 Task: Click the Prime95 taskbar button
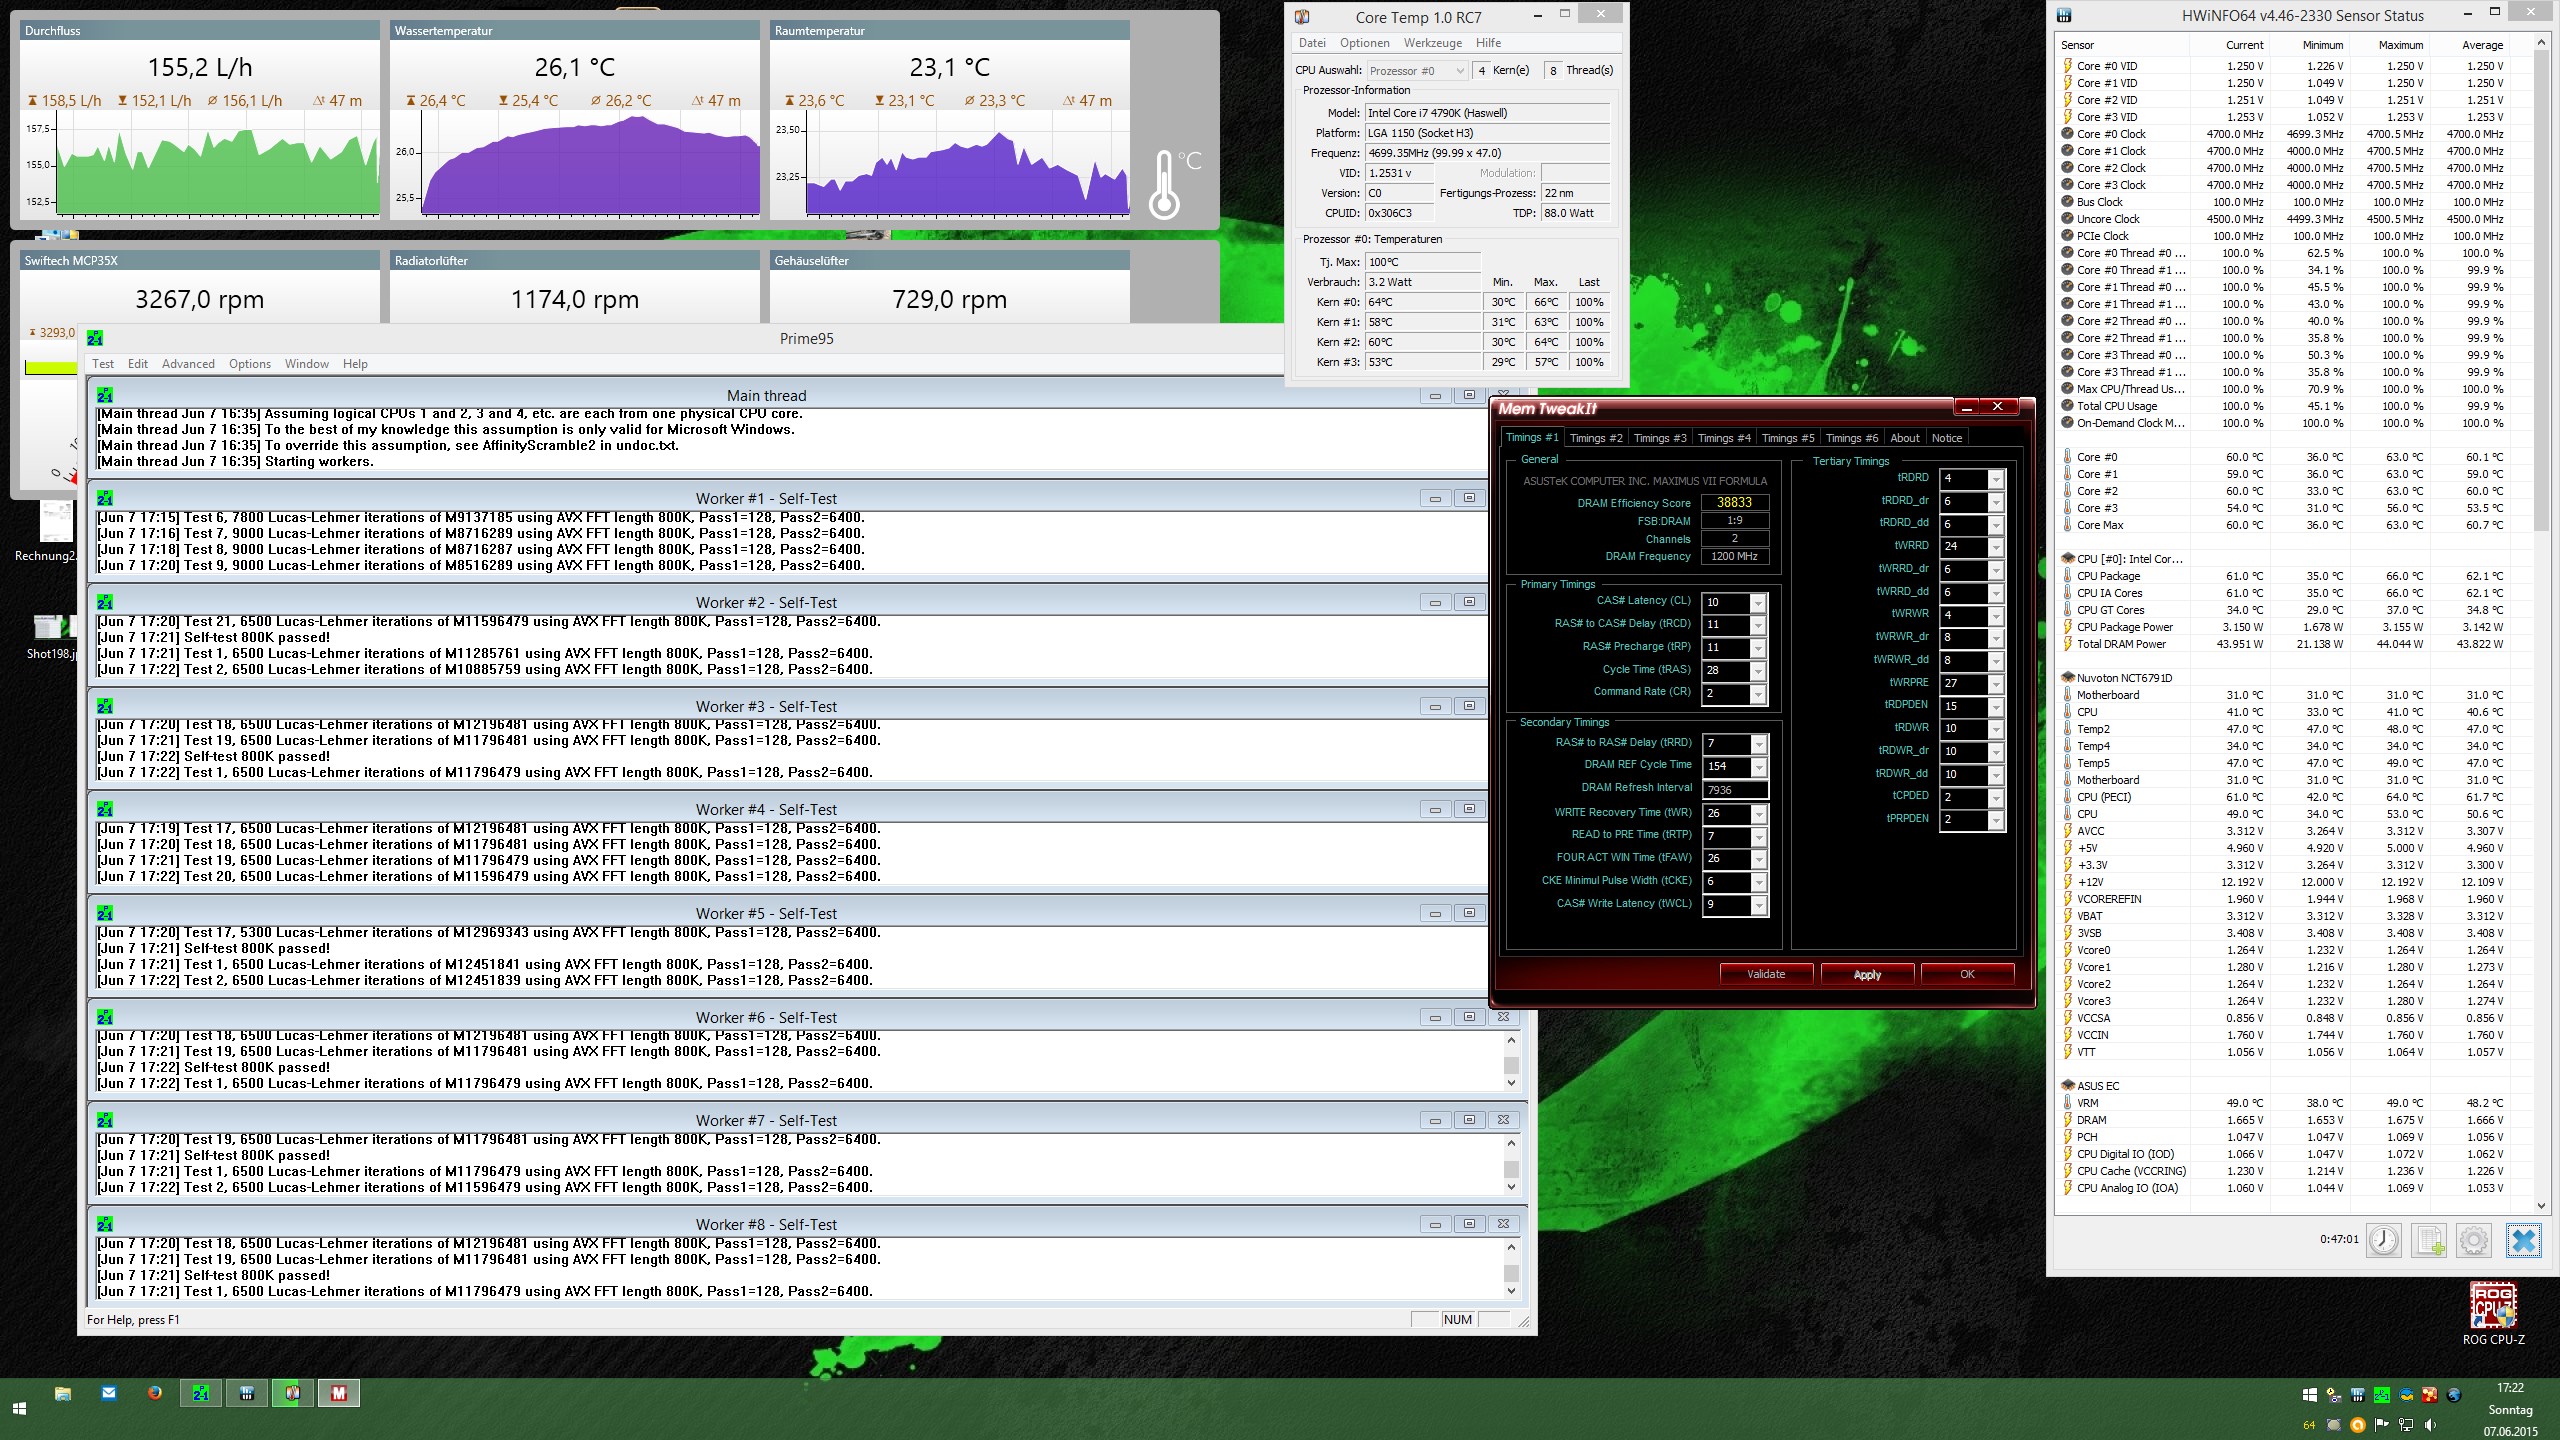click(201, 1393)
